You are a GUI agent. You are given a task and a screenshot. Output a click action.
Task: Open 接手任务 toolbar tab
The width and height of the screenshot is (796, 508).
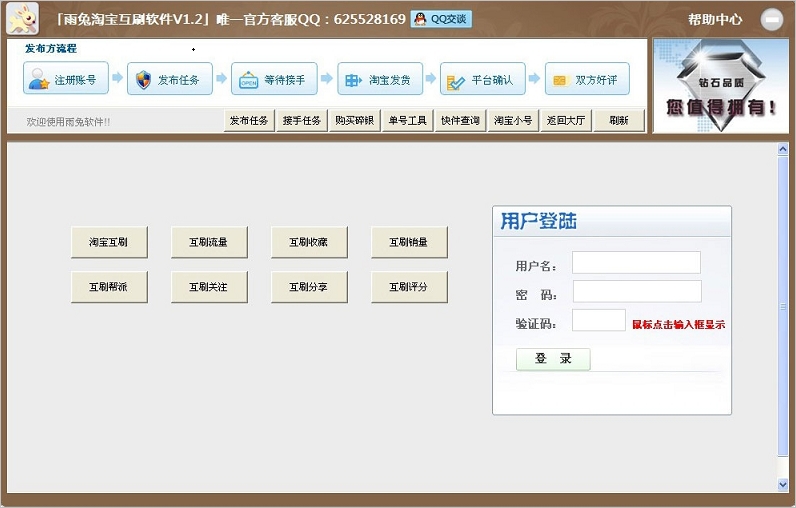[302, 120]
